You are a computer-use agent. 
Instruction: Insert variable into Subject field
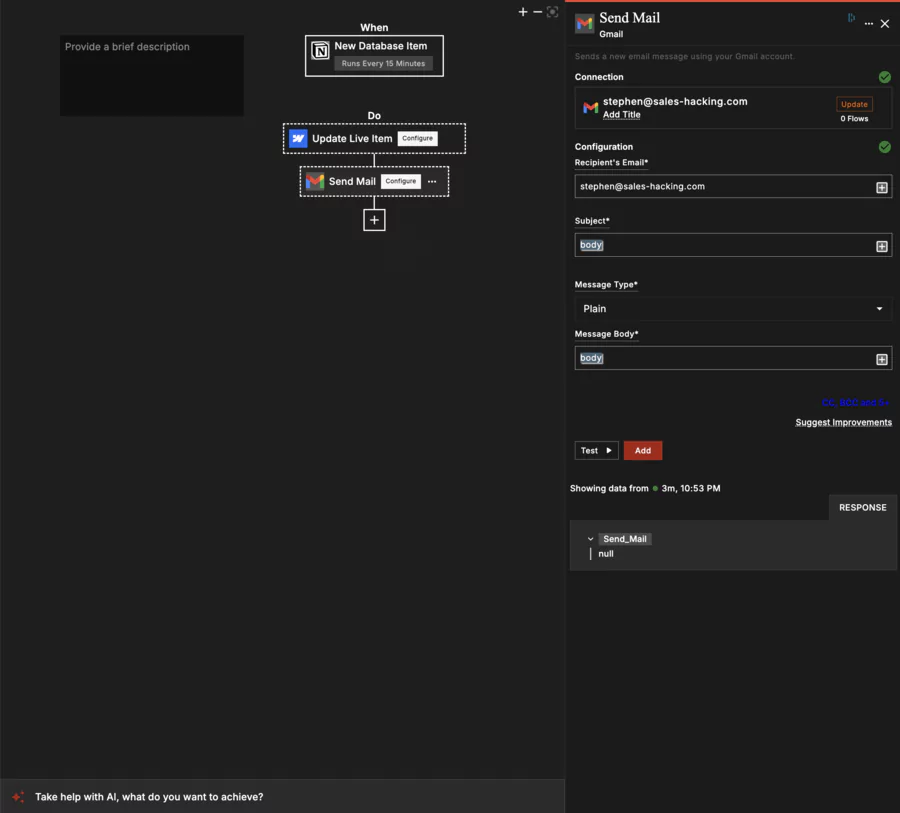tap(882, 246)
